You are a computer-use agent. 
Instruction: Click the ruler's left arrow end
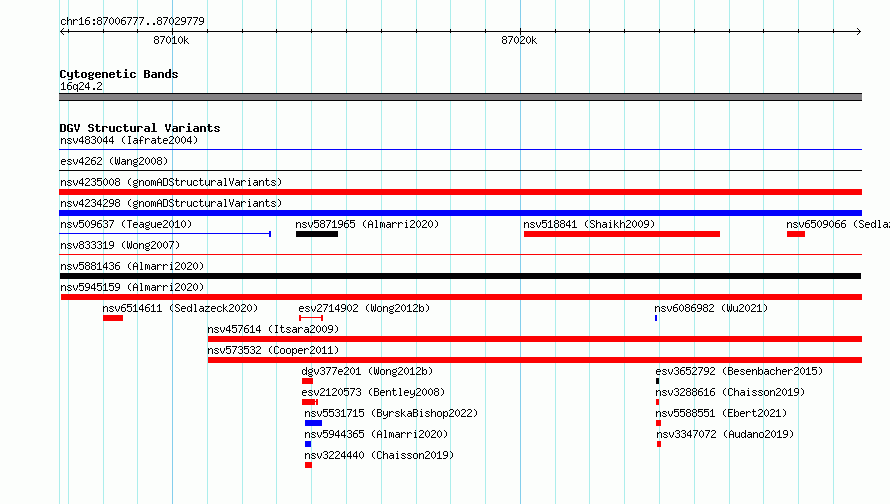click(62, 32)
